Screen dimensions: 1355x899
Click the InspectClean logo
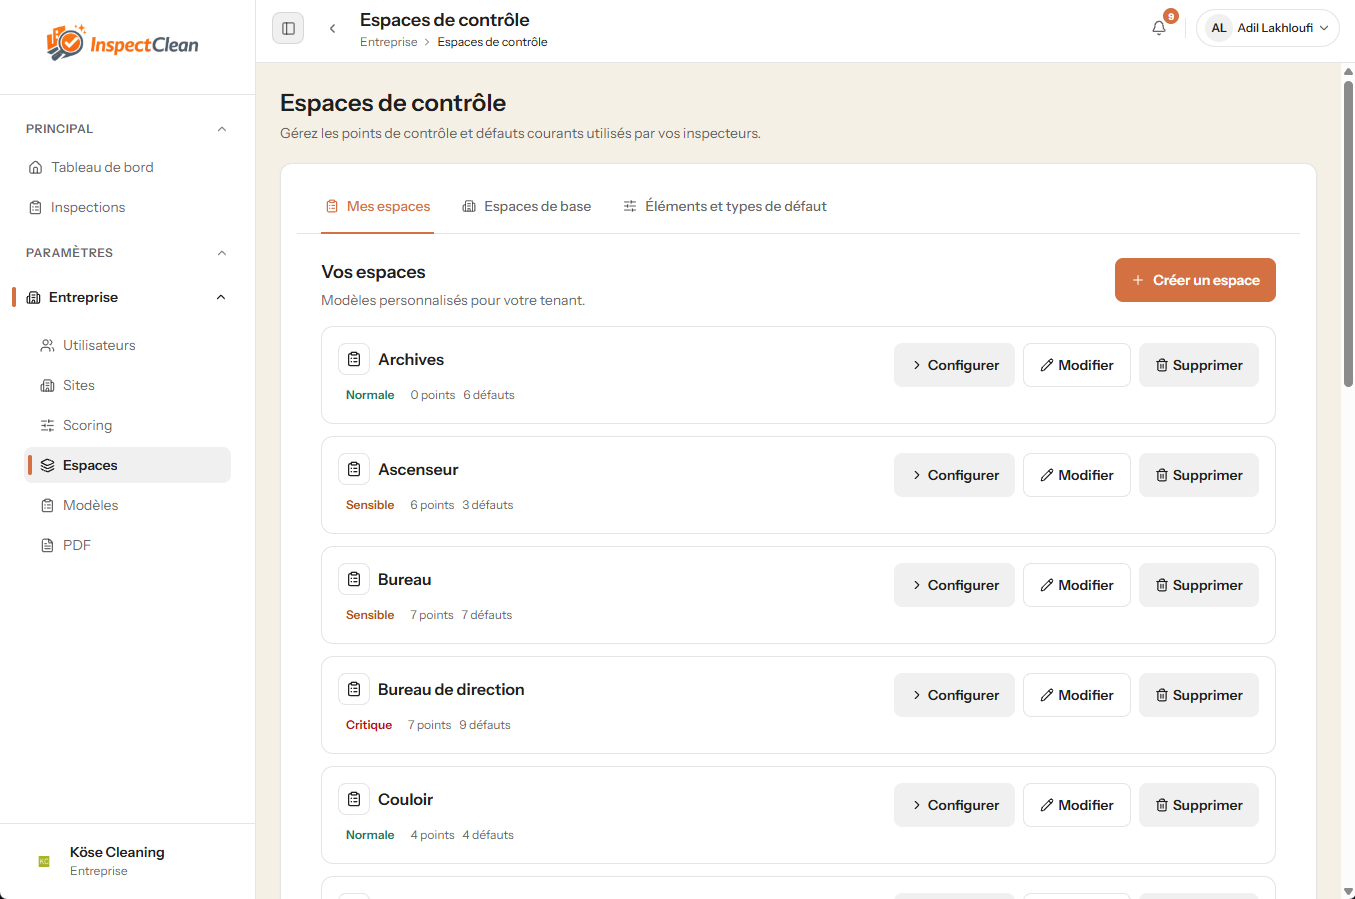[x=120, y=43]
